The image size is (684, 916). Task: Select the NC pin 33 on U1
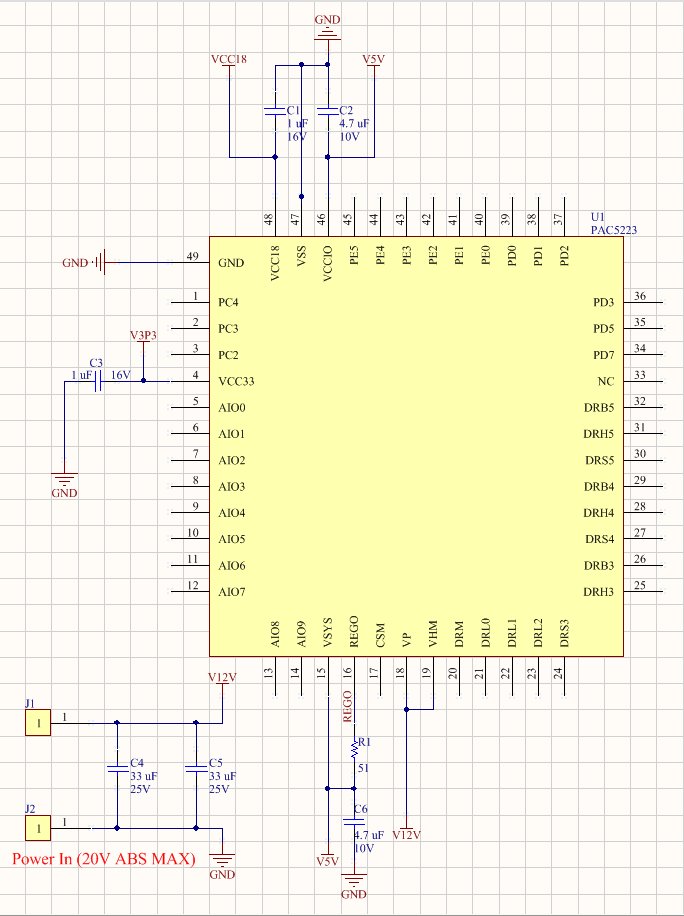(640, 381)
